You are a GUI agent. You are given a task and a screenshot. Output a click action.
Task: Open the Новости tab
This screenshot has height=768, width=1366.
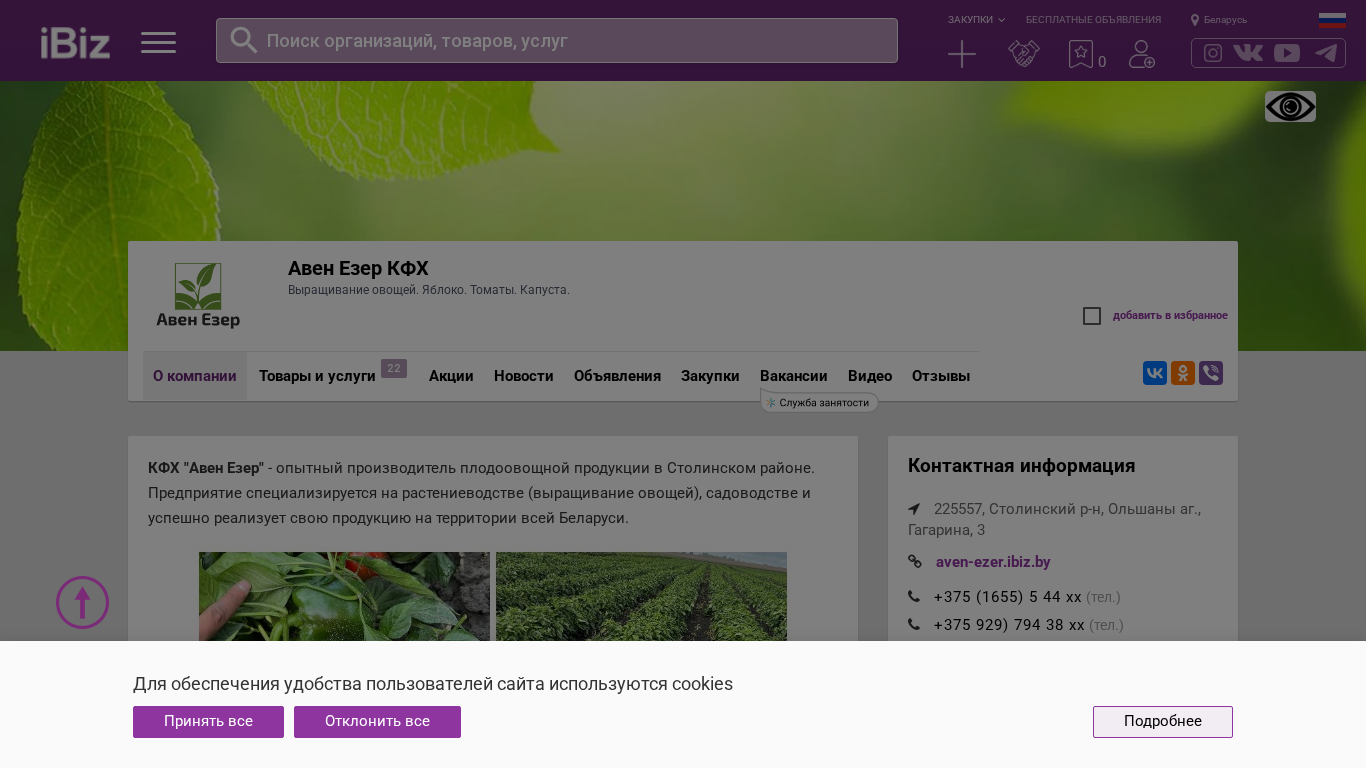point(524,376)
